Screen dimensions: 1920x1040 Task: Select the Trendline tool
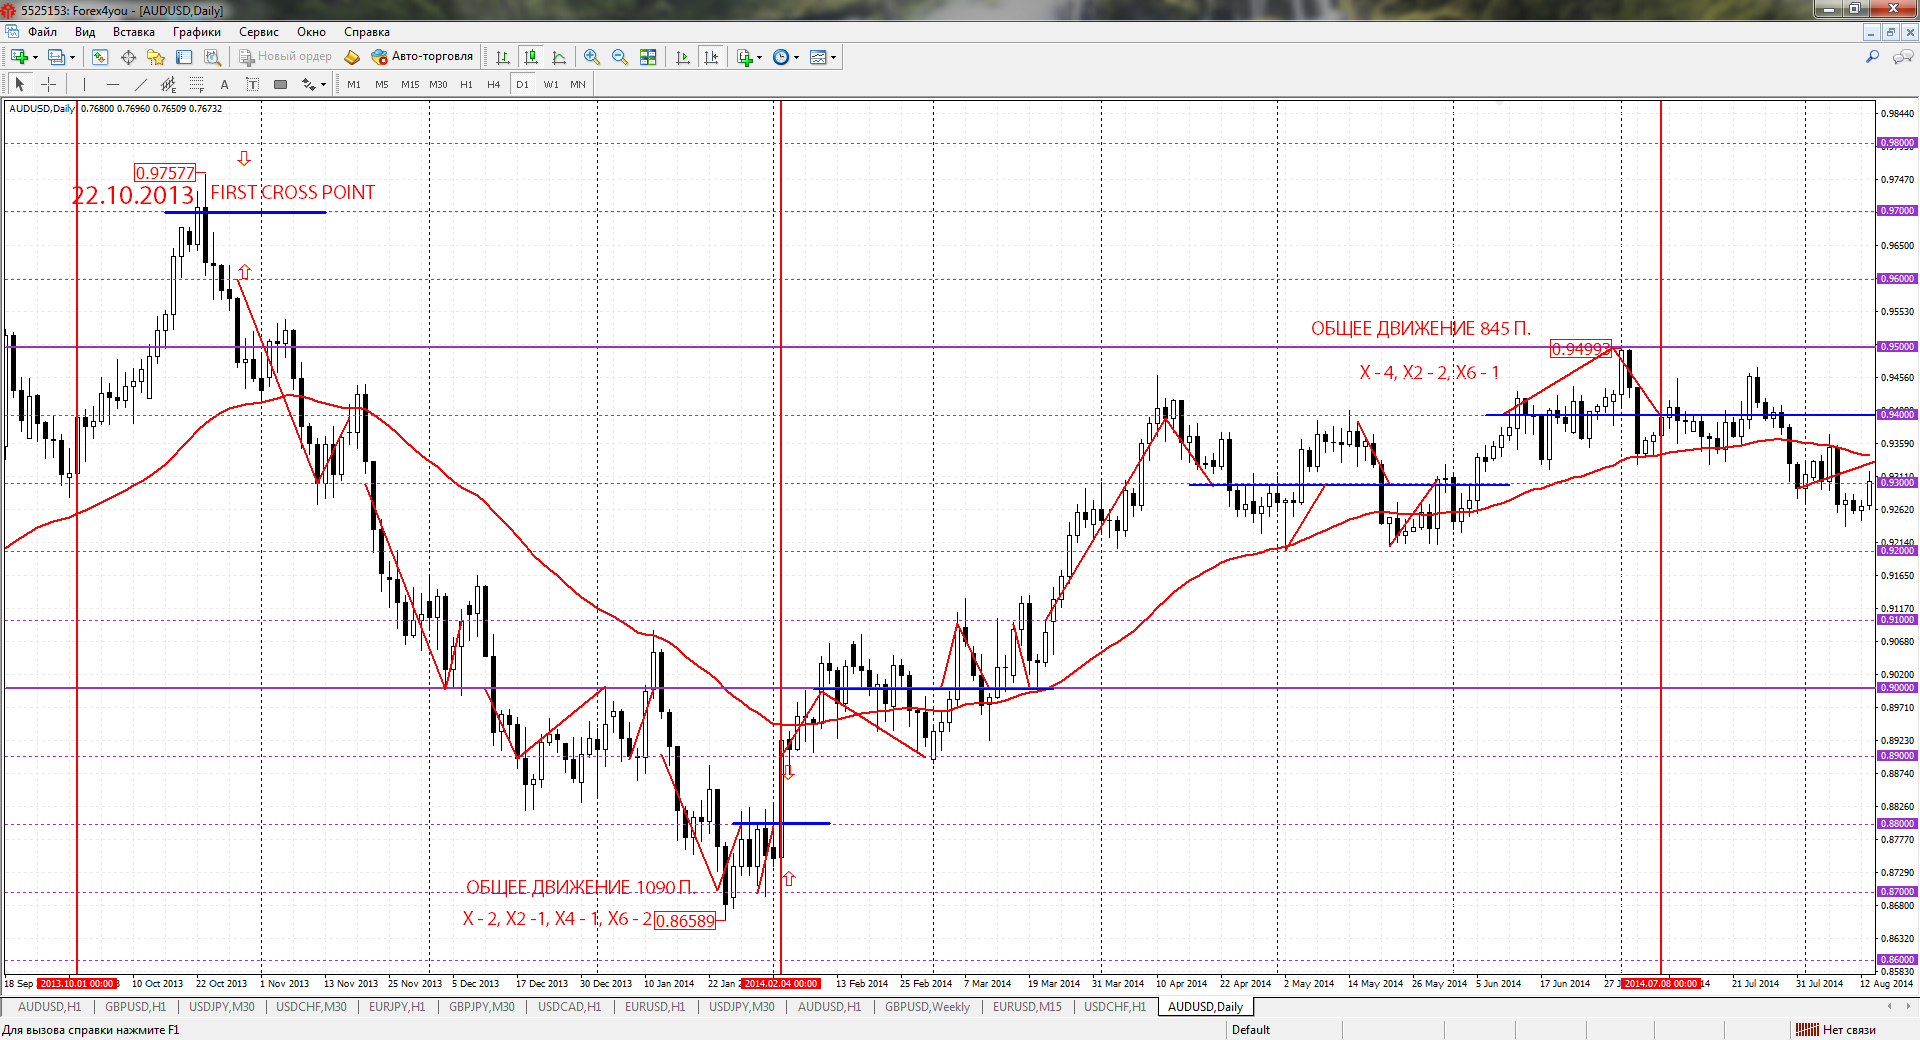[140, 85]
